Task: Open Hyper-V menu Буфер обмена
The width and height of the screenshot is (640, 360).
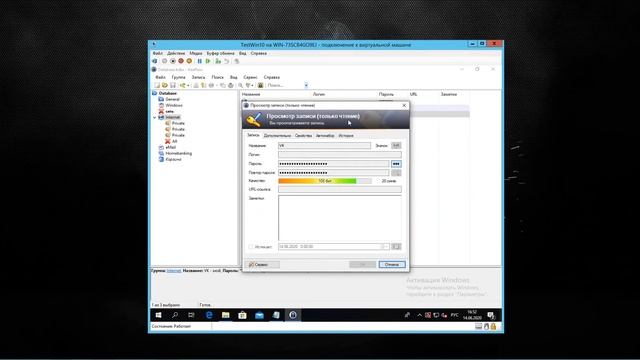Action: pyautogui.click(x=220, y=53)
